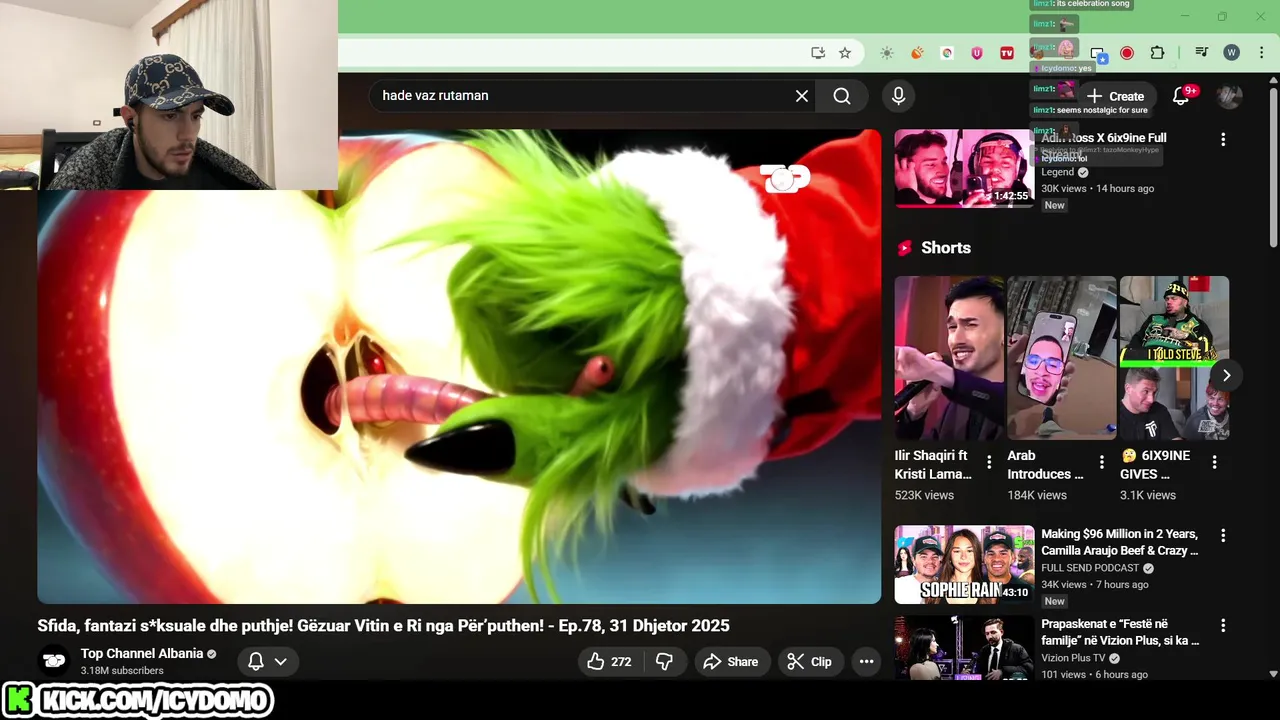Click the video player to pause
This screenshot has height=720, width=1280.
pos(459,366)
